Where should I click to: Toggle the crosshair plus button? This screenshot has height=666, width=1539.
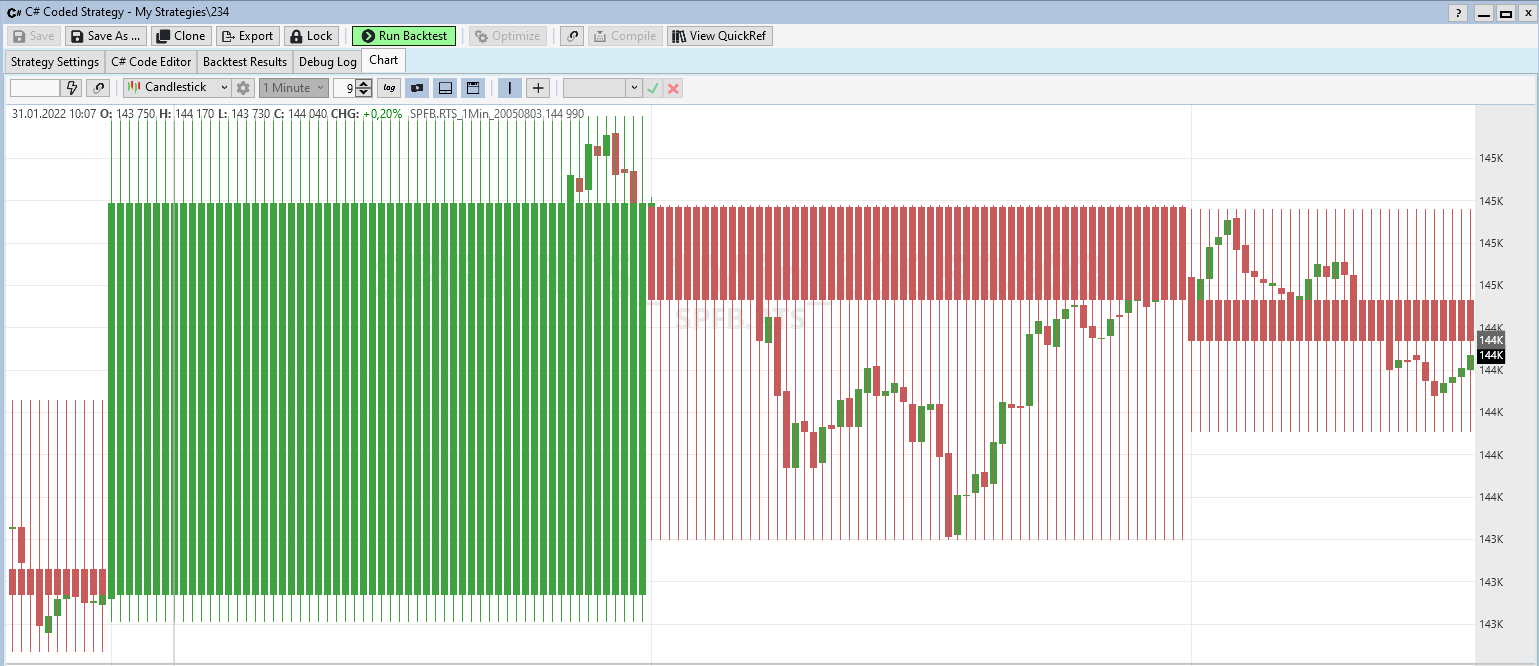pos(538,88)
